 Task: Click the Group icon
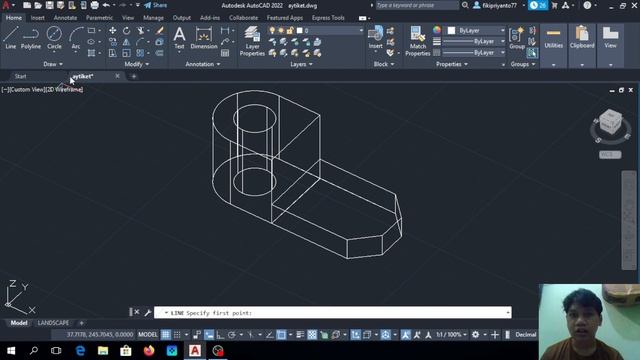point(517,38)
